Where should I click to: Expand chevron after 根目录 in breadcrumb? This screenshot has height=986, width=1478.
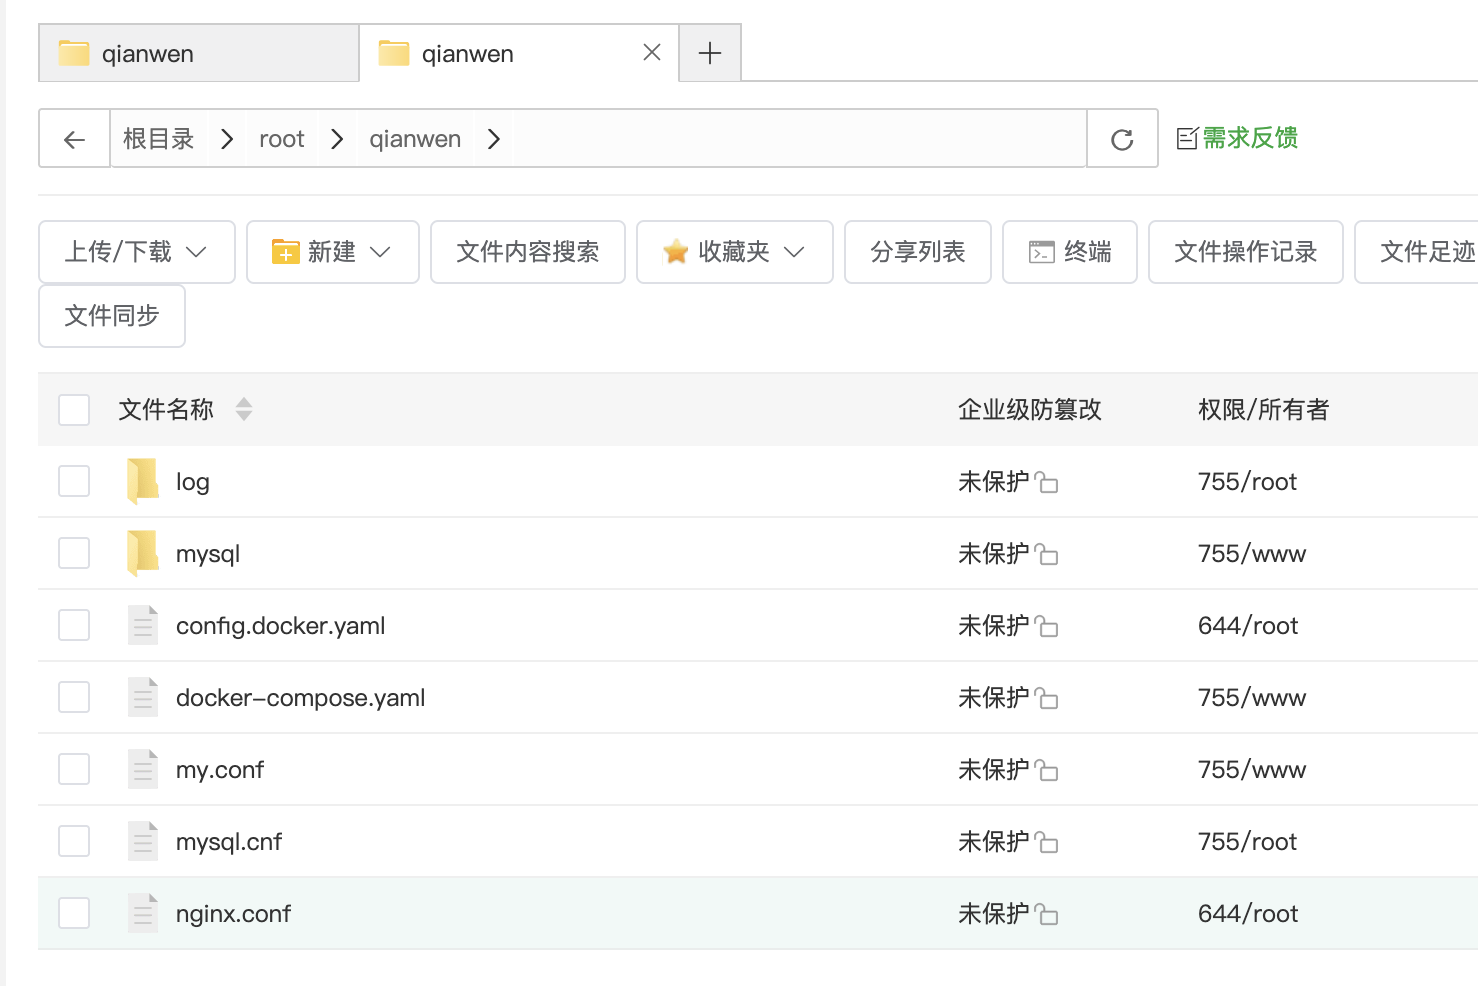[x=227, y=139]
